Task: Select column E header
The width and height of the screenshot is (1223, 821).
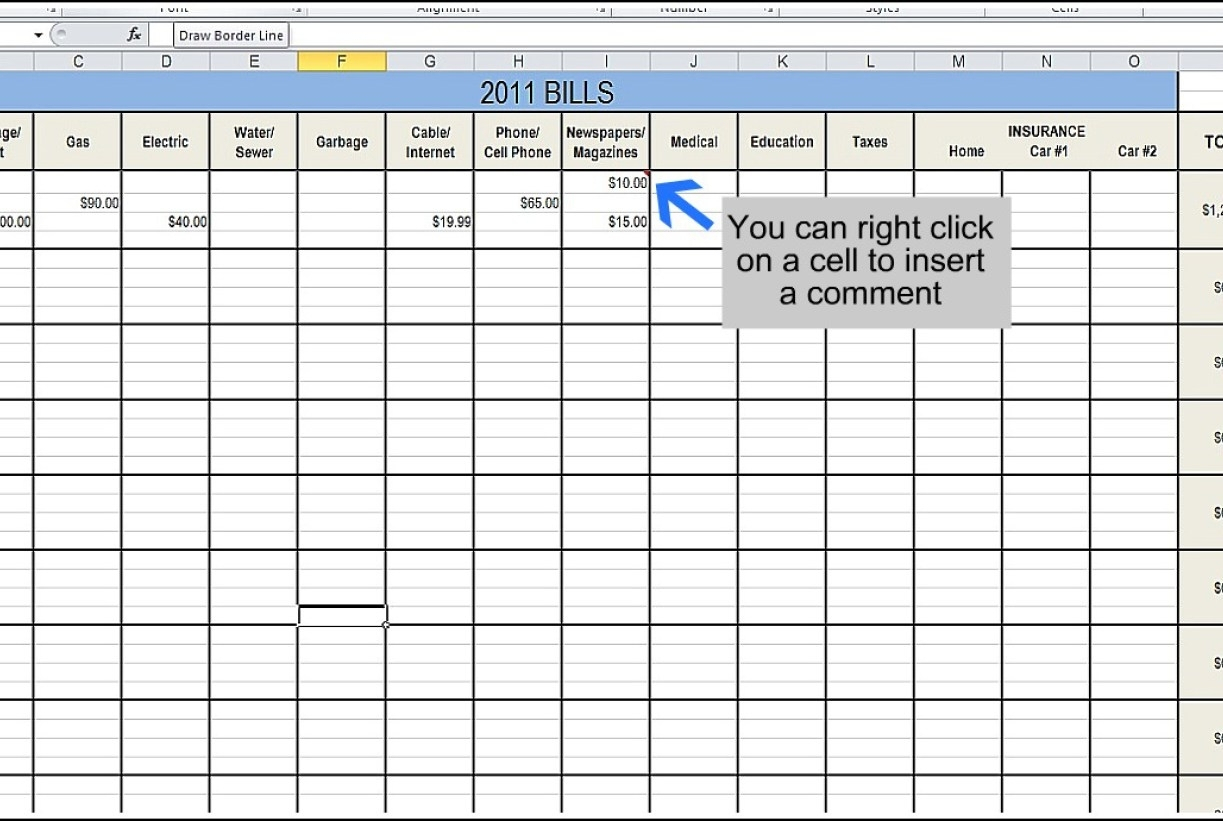Action: [254, 62]
